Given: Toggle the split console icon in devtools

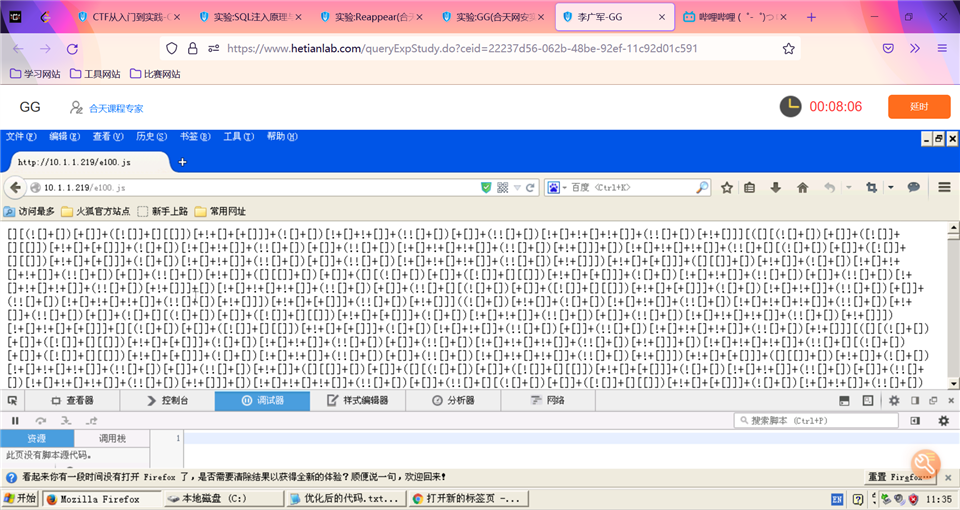Looking at the screenshot, I should pos(844,400).
